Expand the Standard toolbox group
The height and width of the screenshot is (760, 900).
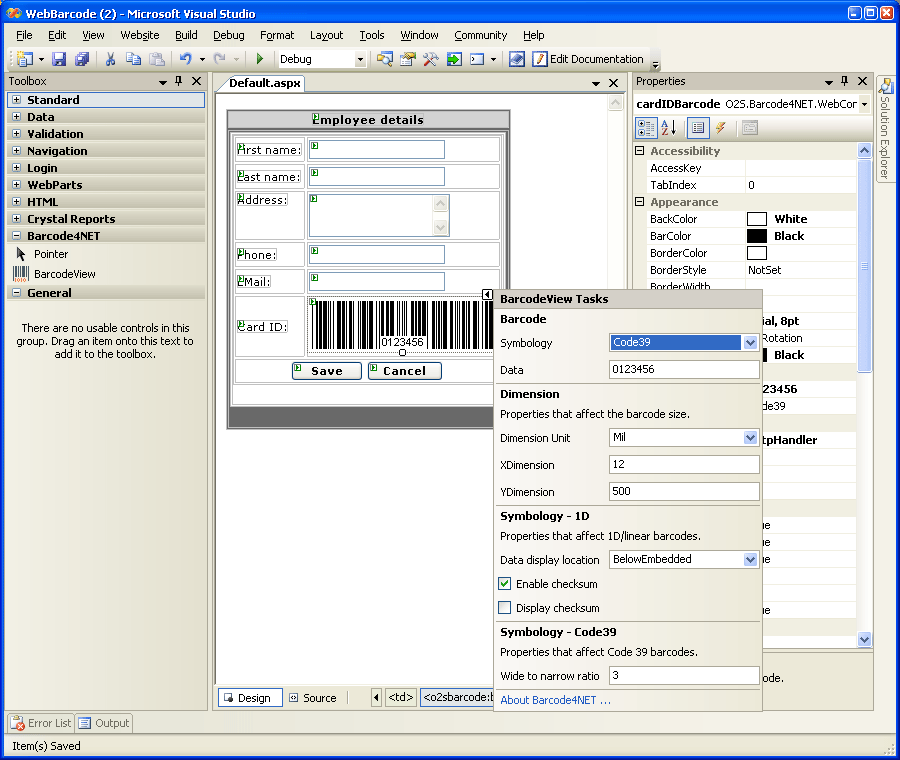point(16,100)
